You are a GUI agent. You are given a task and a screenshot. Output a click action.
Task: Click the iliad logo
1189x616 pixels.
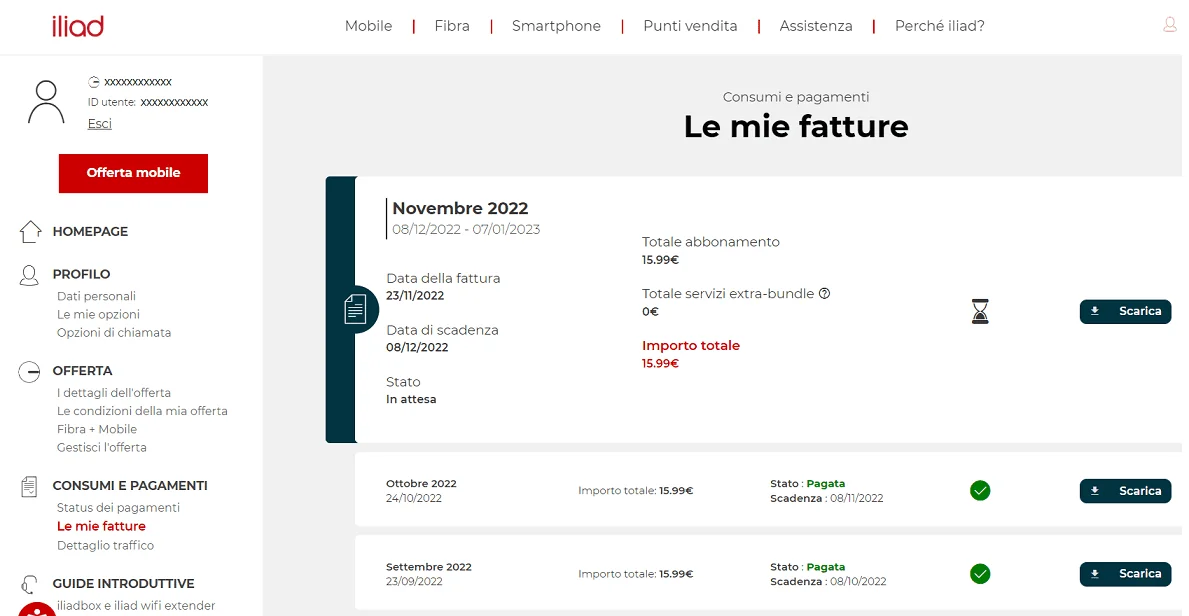[77, 27]
